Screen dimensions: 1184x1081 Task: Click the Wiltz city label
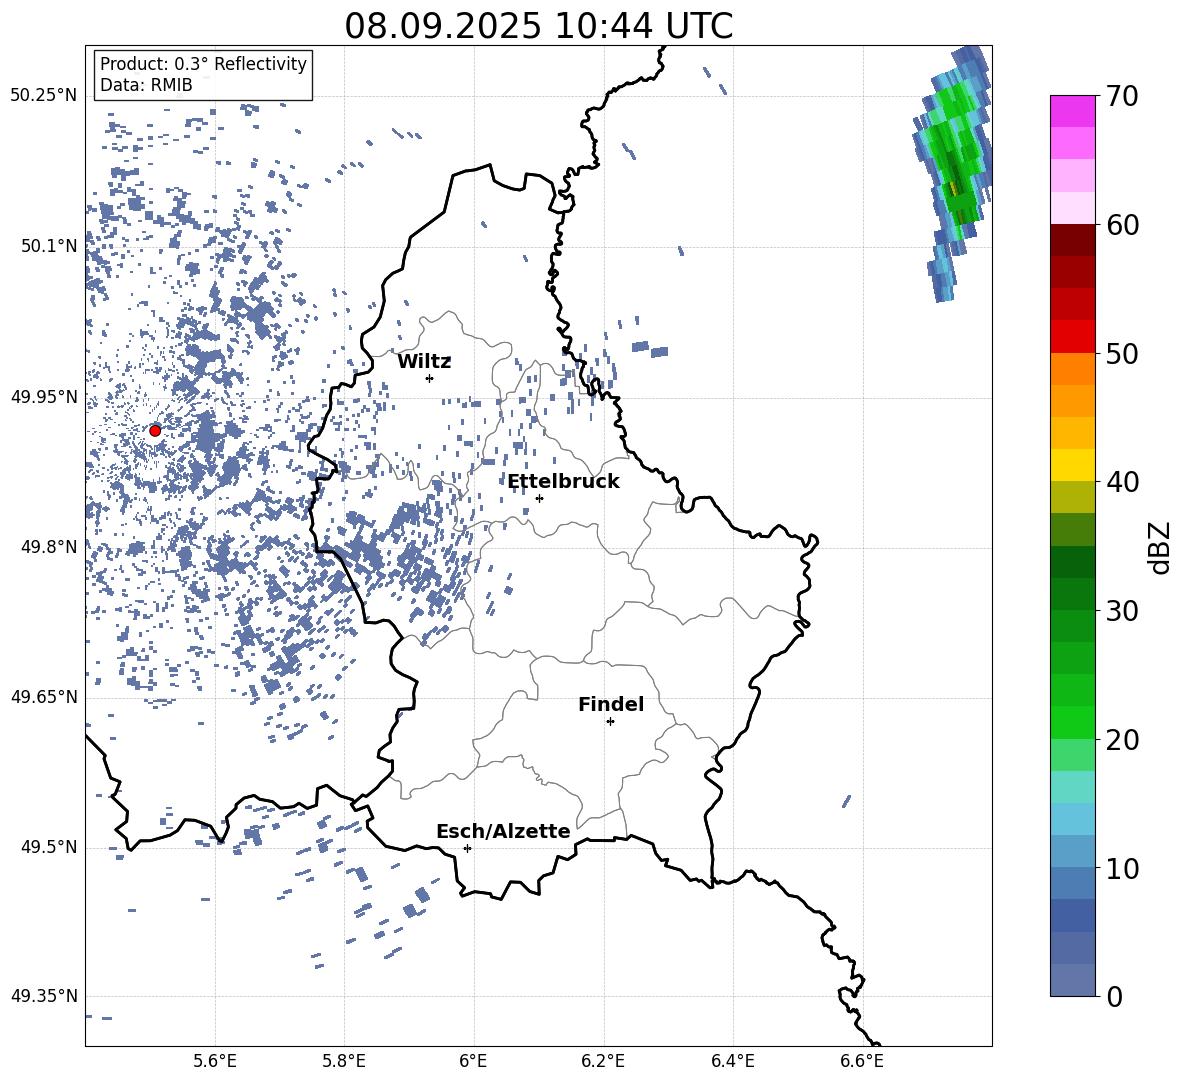coord(424,362)
